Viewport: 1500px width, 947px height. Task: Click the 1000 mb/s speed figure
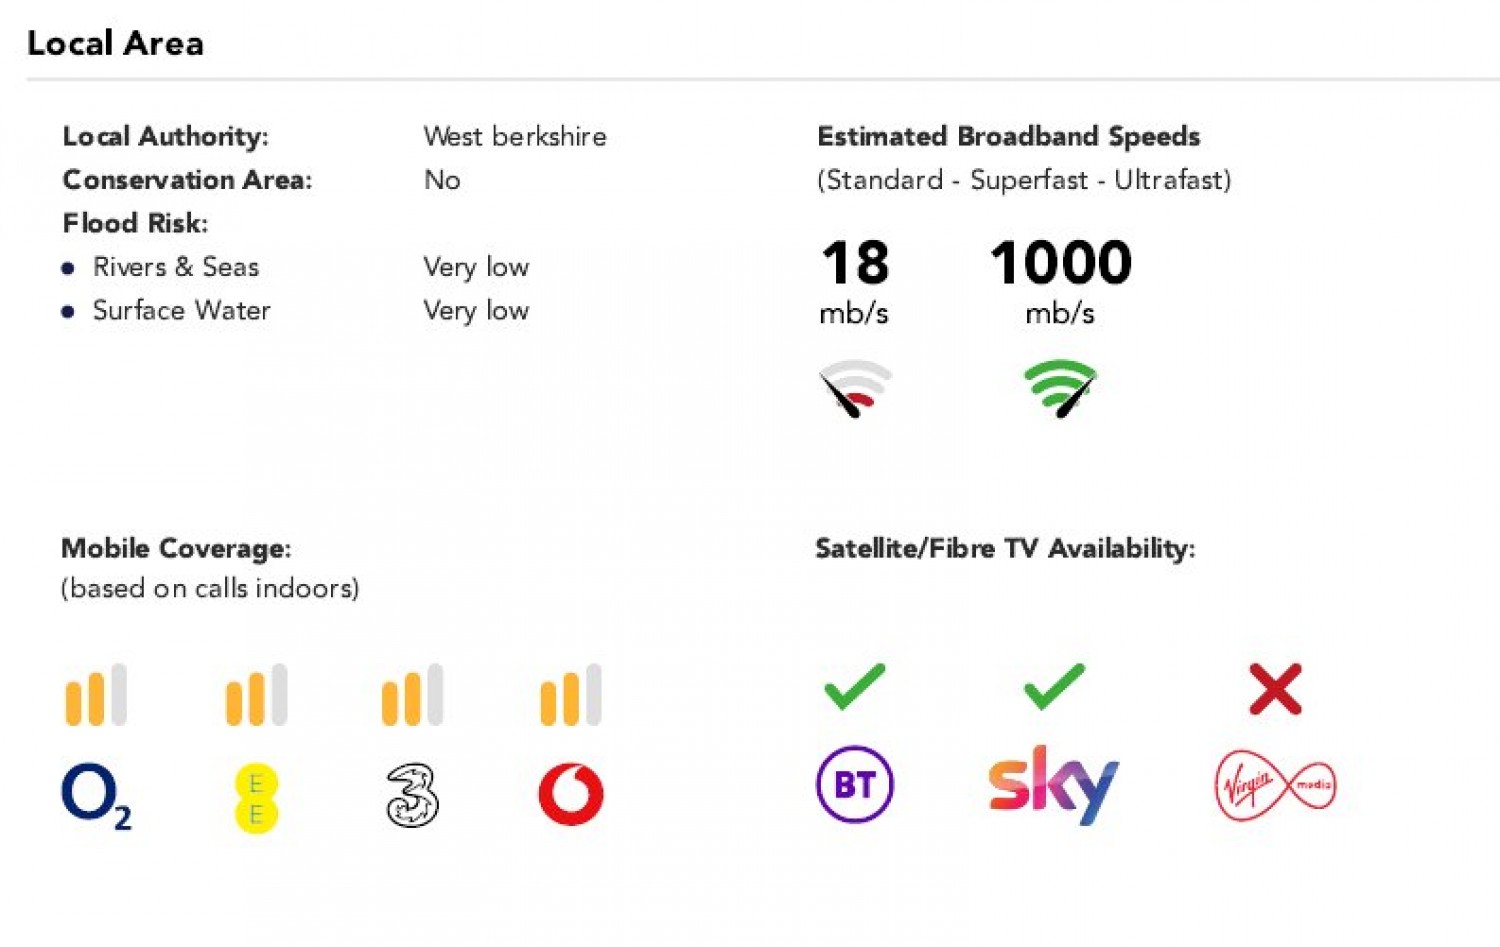[1060, 281]
